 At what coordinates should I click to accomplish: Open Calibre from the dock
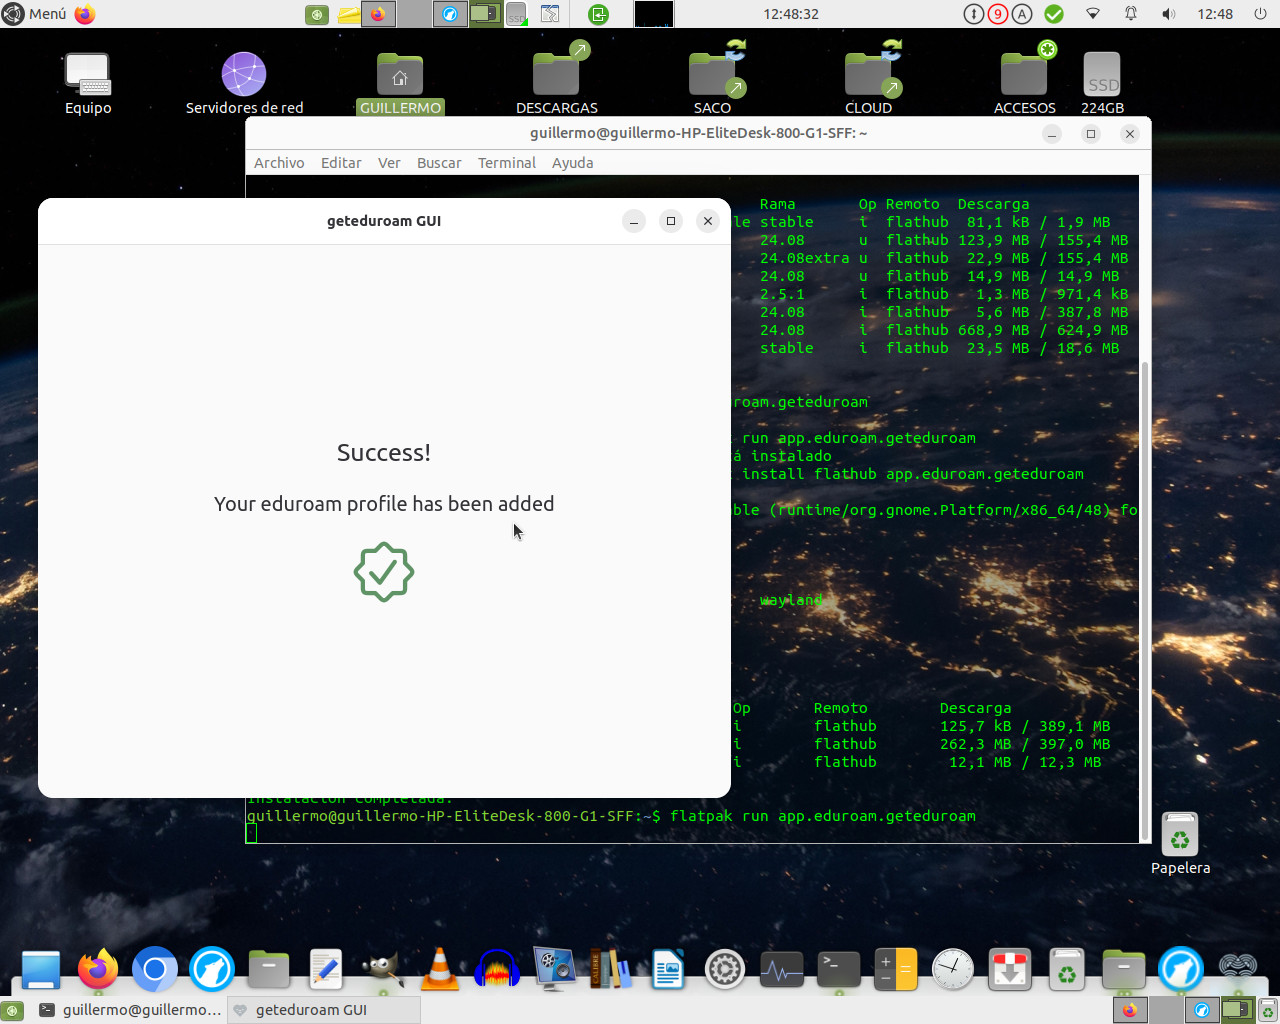point(611,969)
